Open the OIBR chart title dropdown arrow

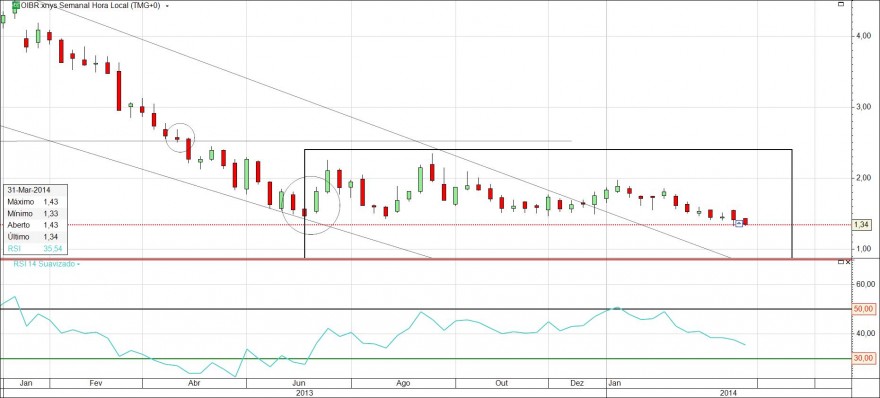click(168, 5)
